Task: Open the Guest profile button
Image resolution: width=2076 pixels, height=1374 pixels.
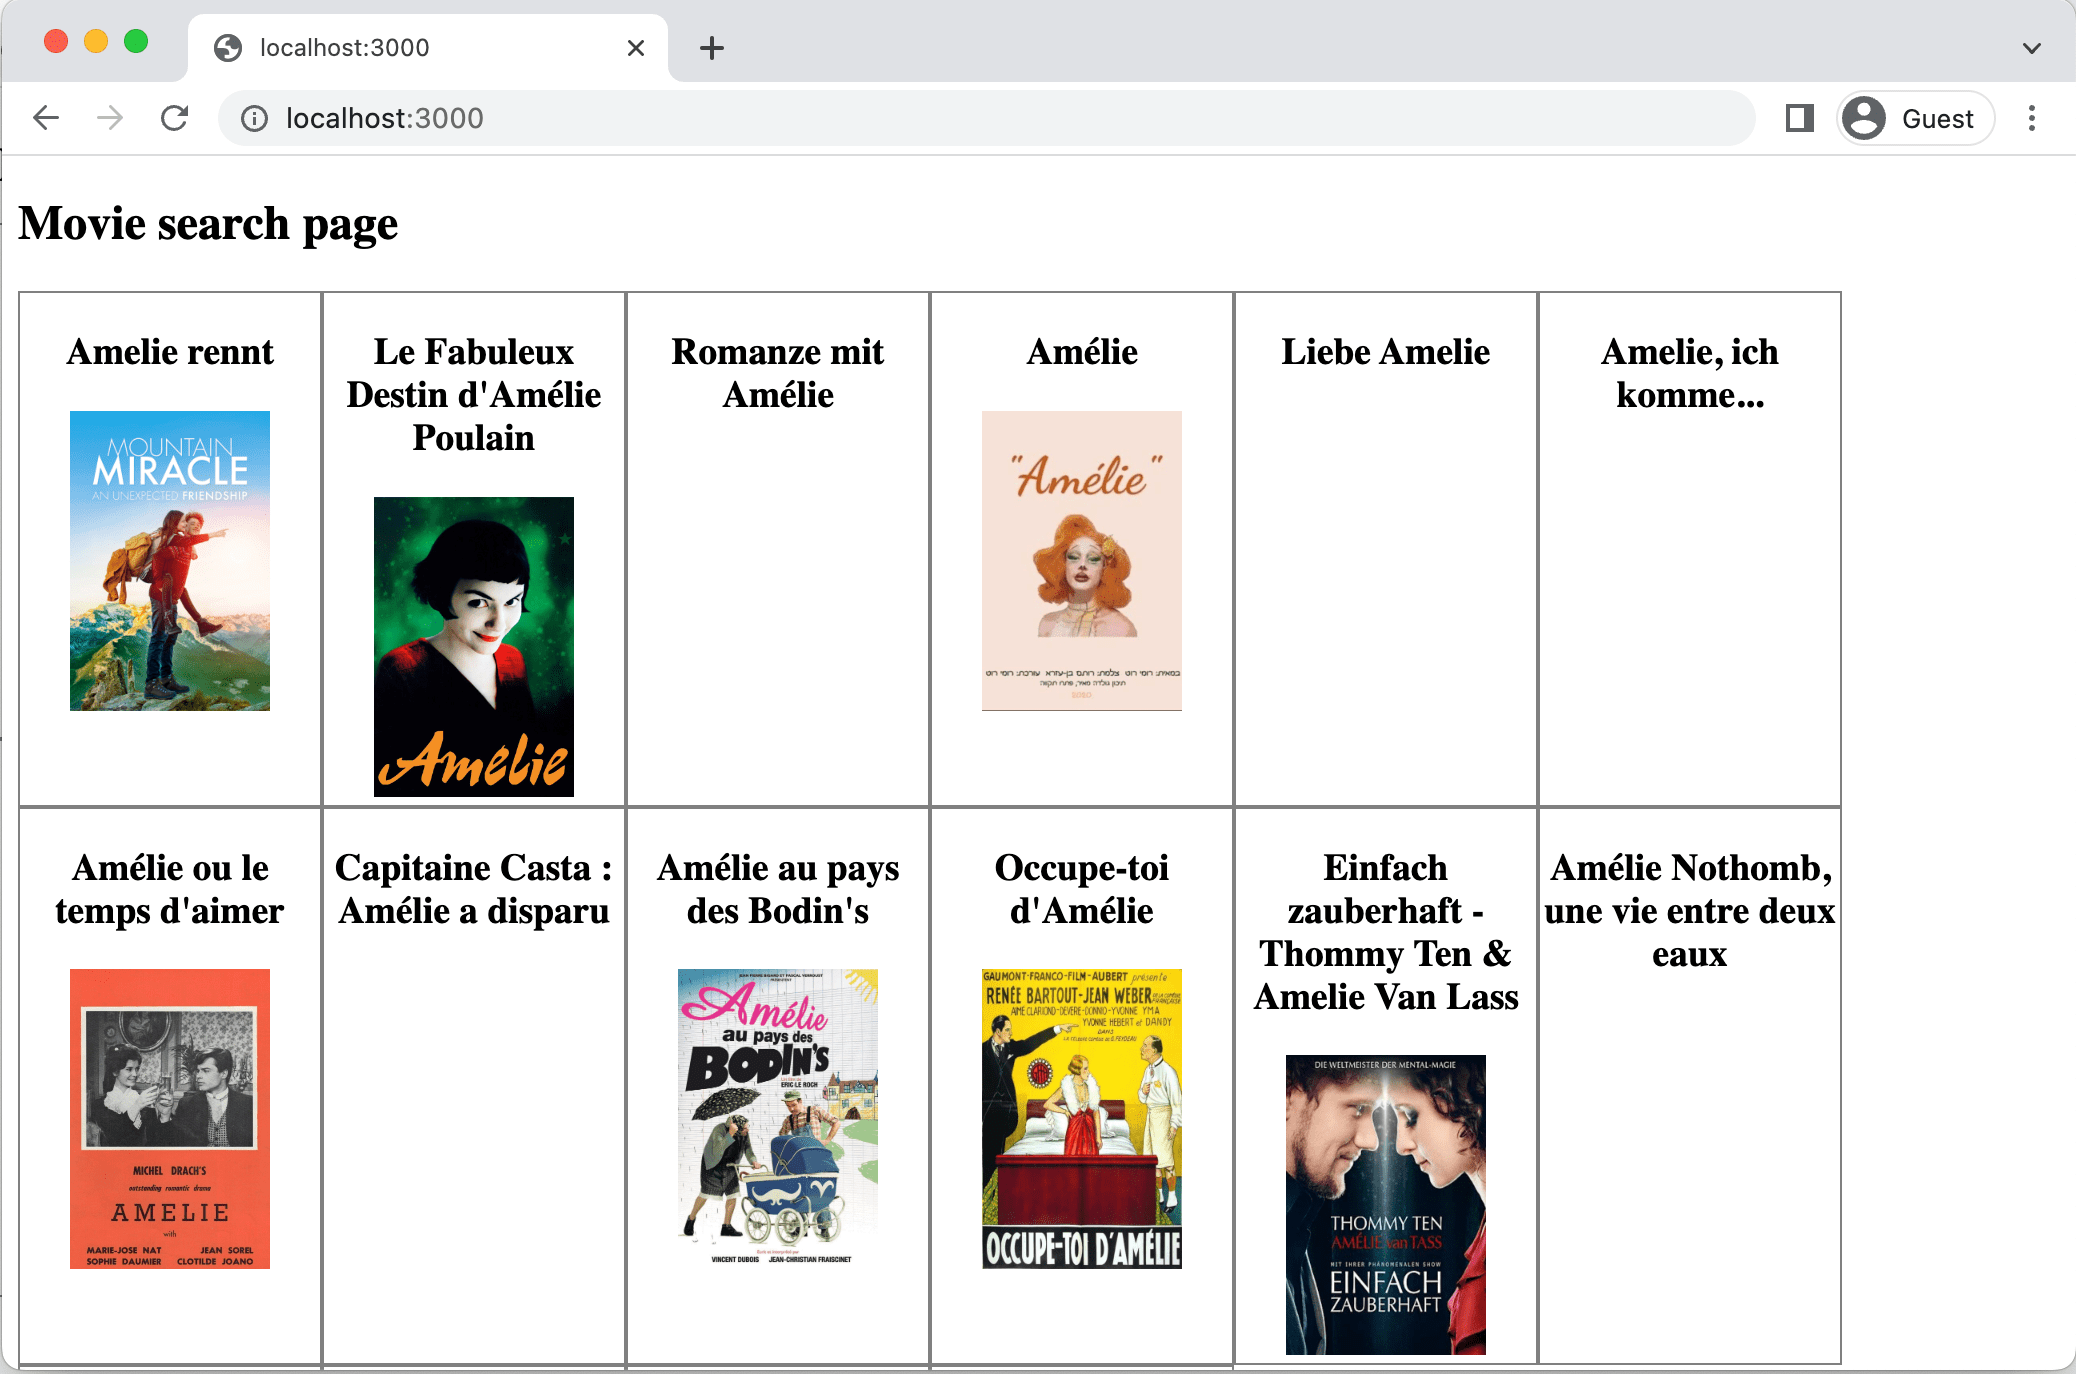Action: [x=1914, y=118]
